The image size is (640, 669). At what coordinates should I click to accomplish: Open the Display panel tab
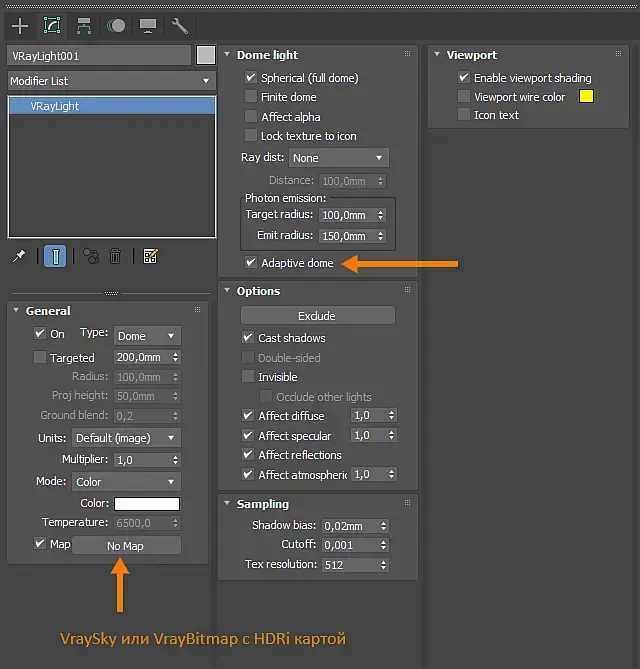pyautogui.click(x=148, y=26)
